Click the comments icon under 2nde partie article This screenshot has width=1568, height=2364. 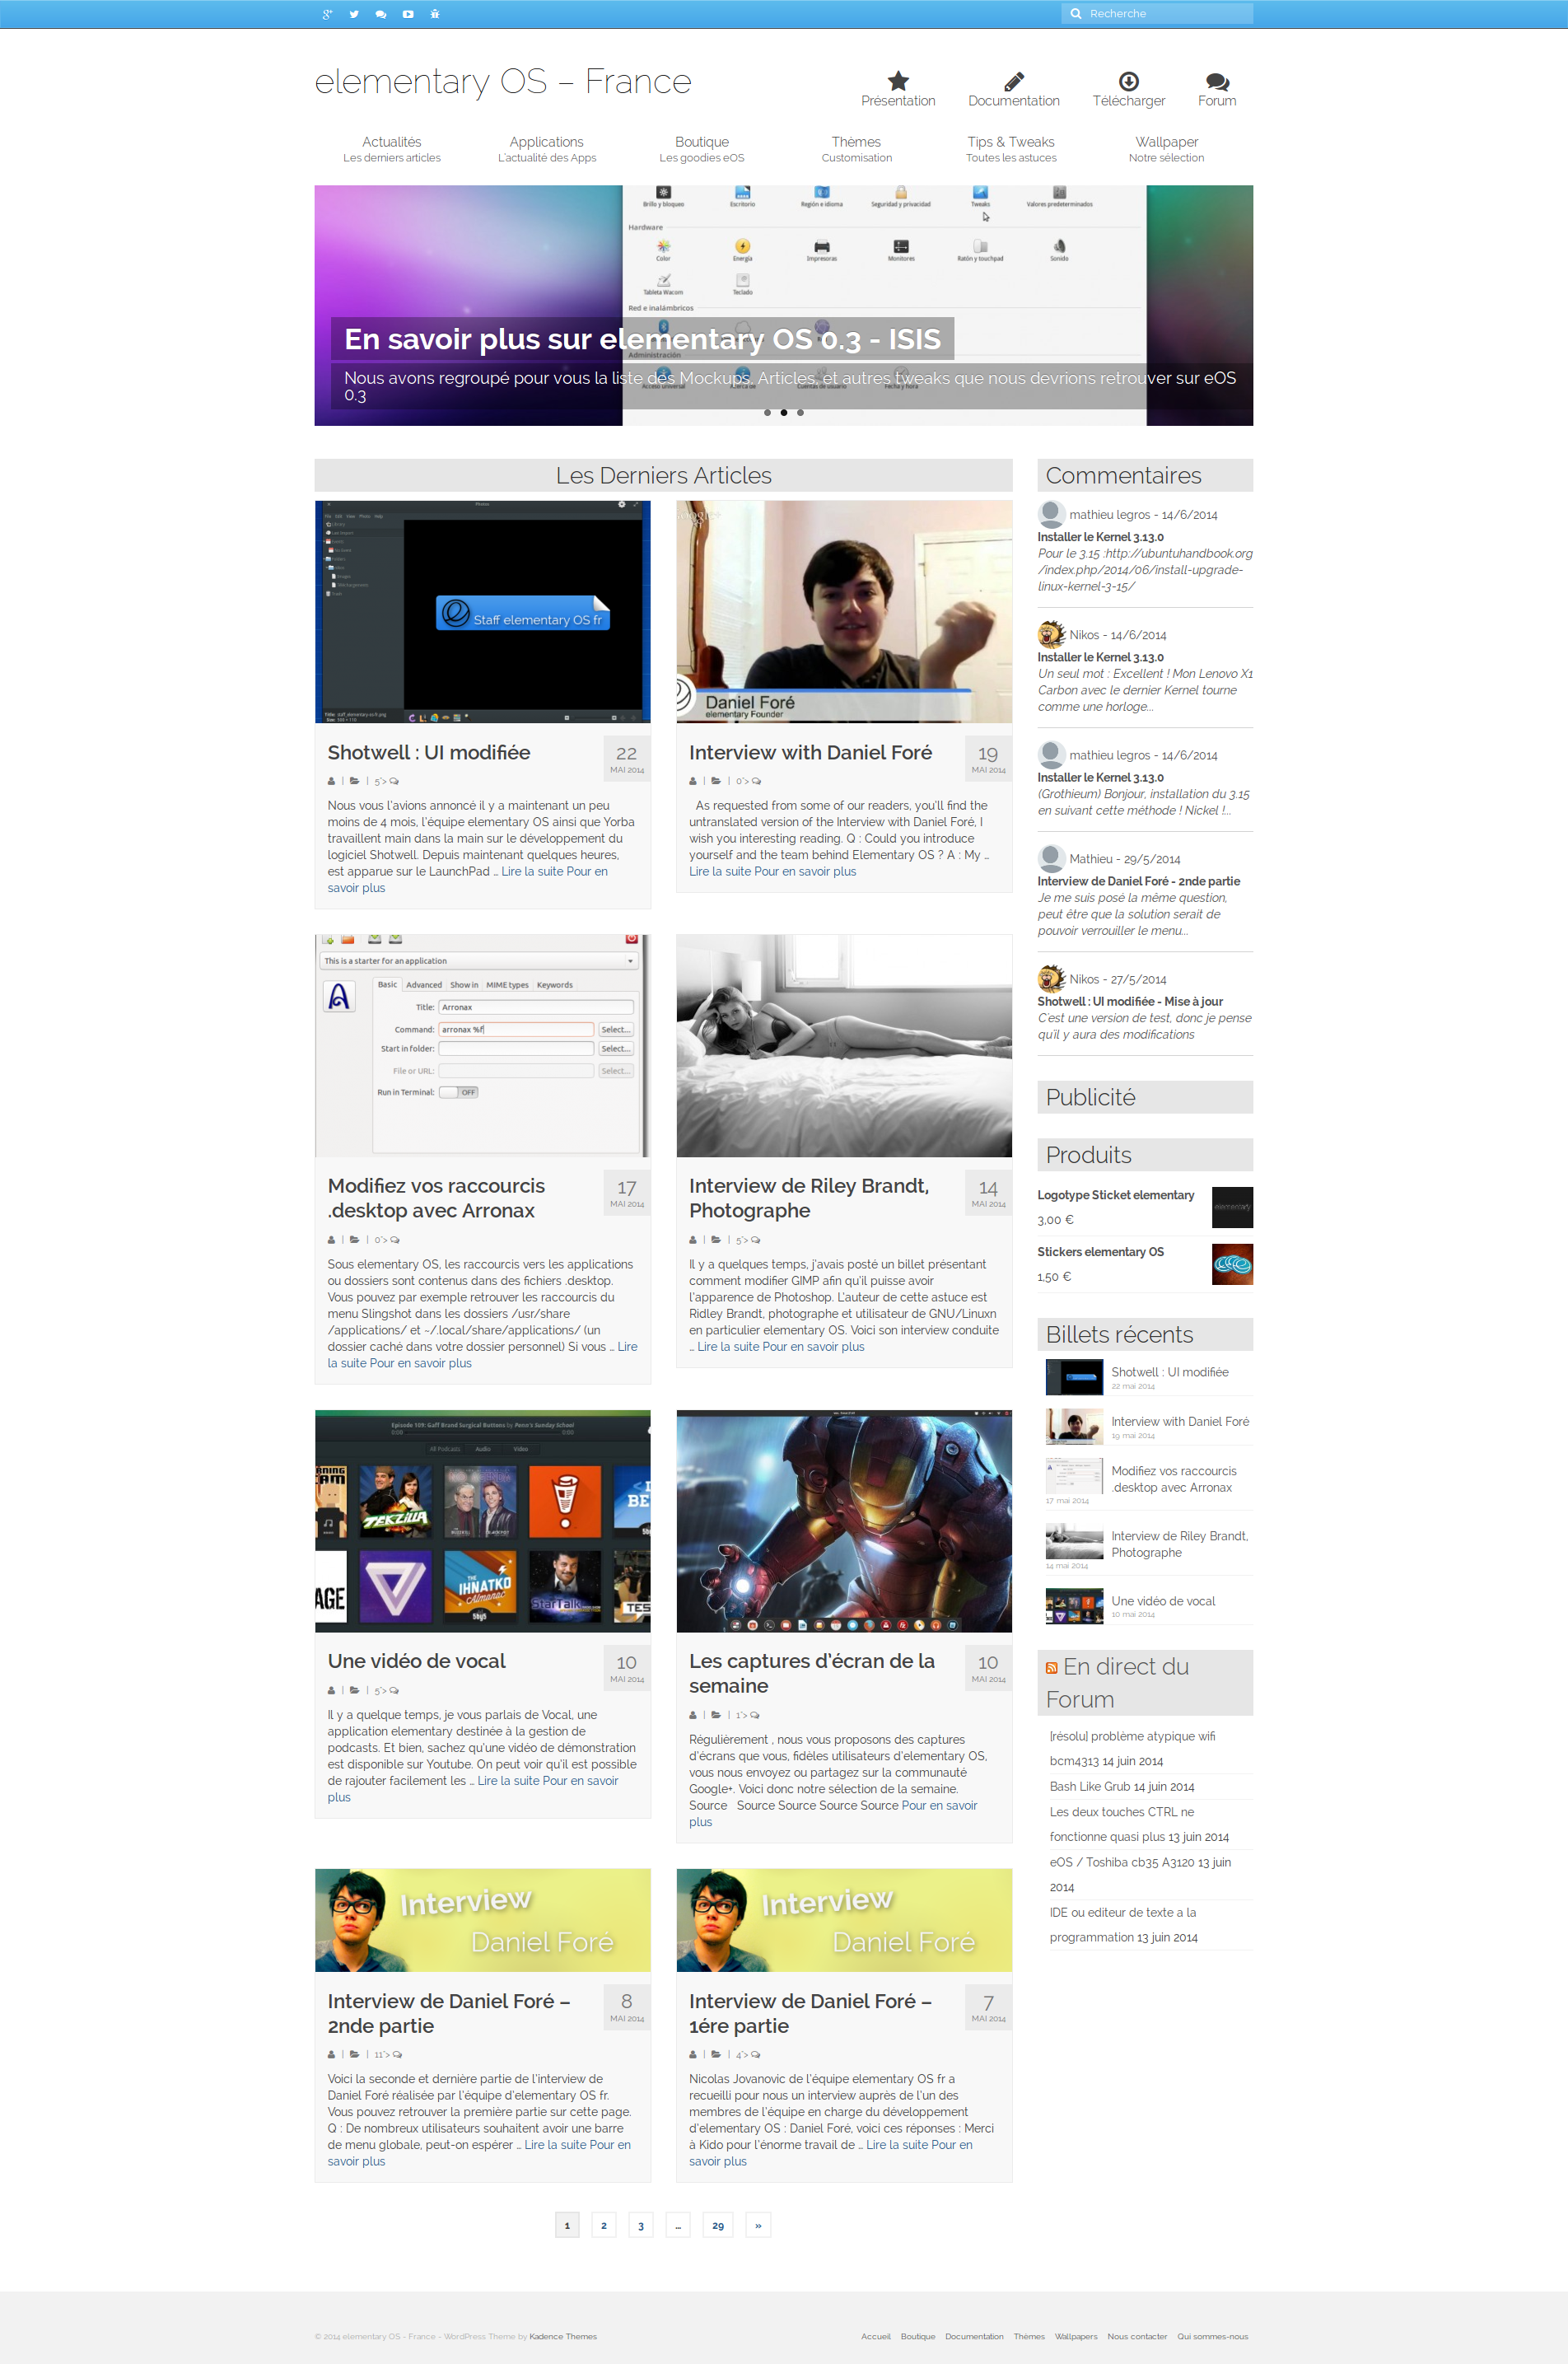point(398,2055)
